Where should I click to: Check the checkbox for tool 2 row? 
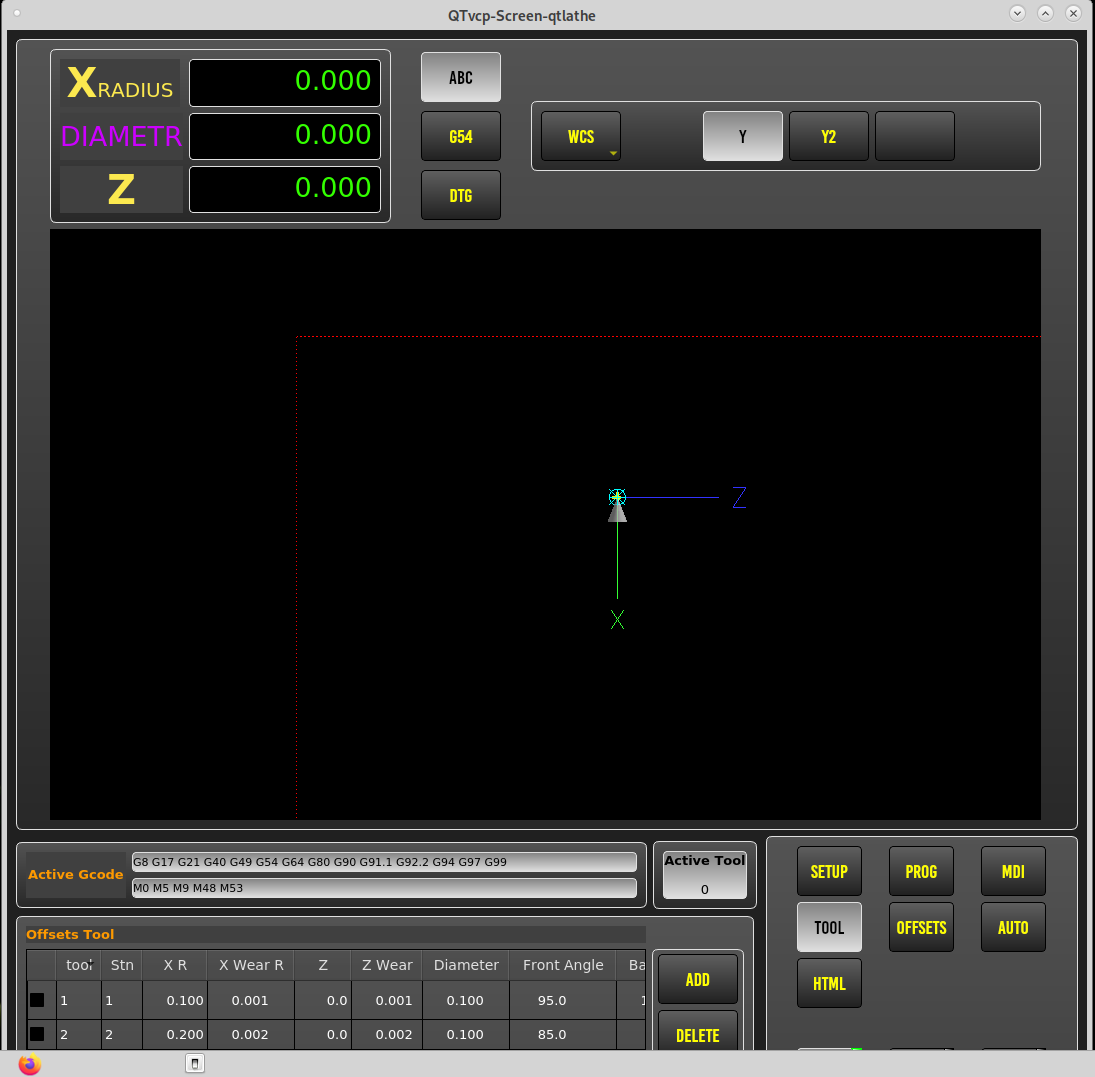[x=37, y=1034]
